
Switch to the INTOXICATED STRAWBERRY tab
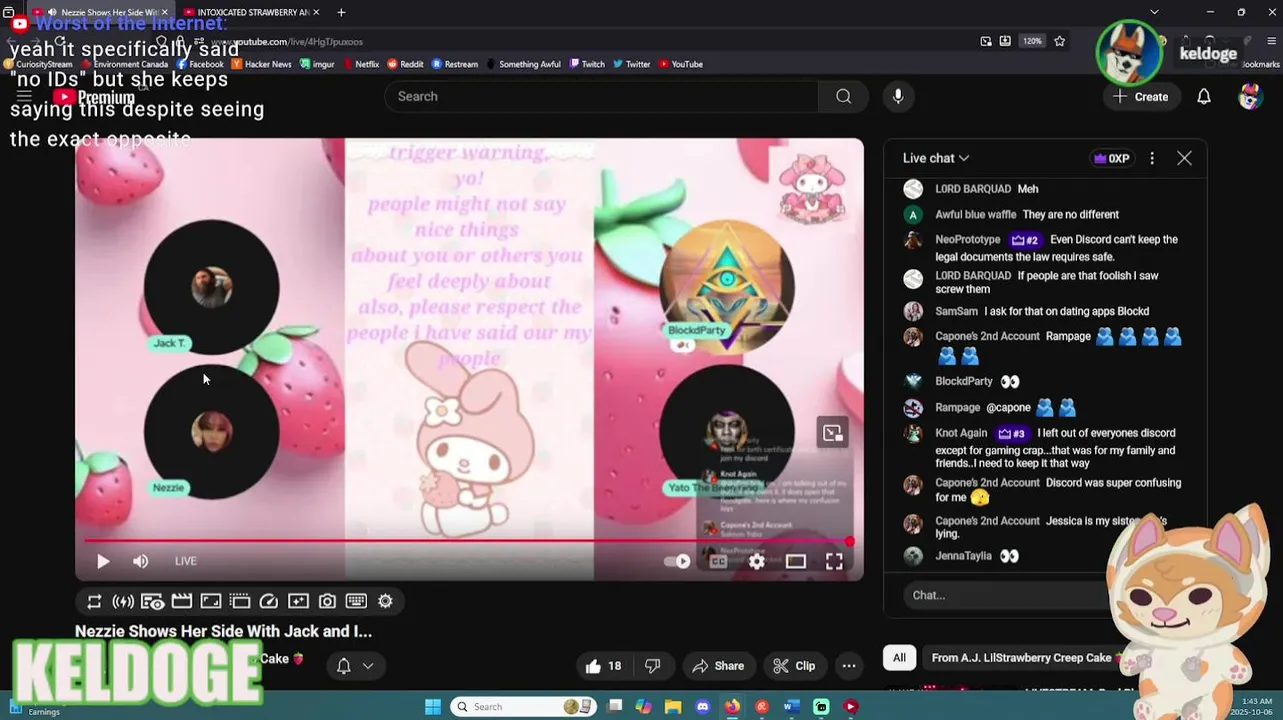point(250,12)
